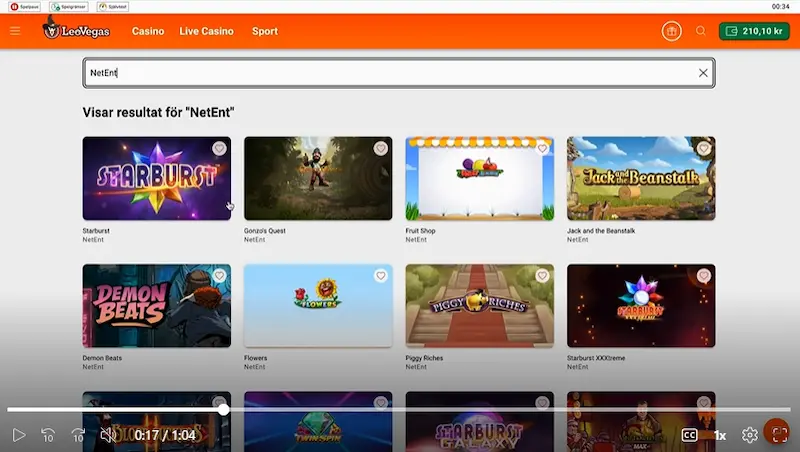The image size is (800, 452).
Task: Click the 'Demon Beats' title text
Action: tap(102, 358)
